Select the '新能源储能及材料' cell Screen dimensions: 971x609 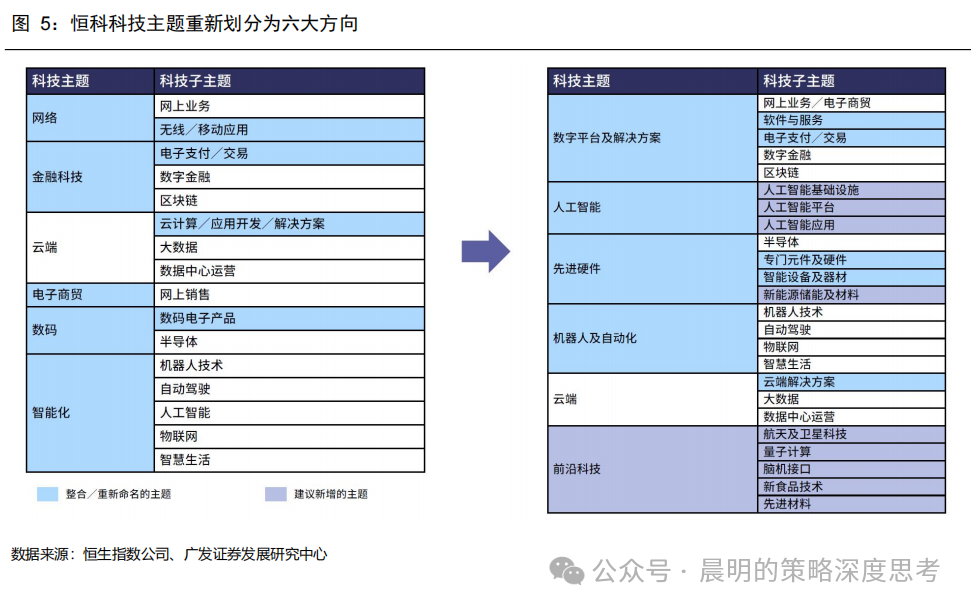(x=851, y=295)
